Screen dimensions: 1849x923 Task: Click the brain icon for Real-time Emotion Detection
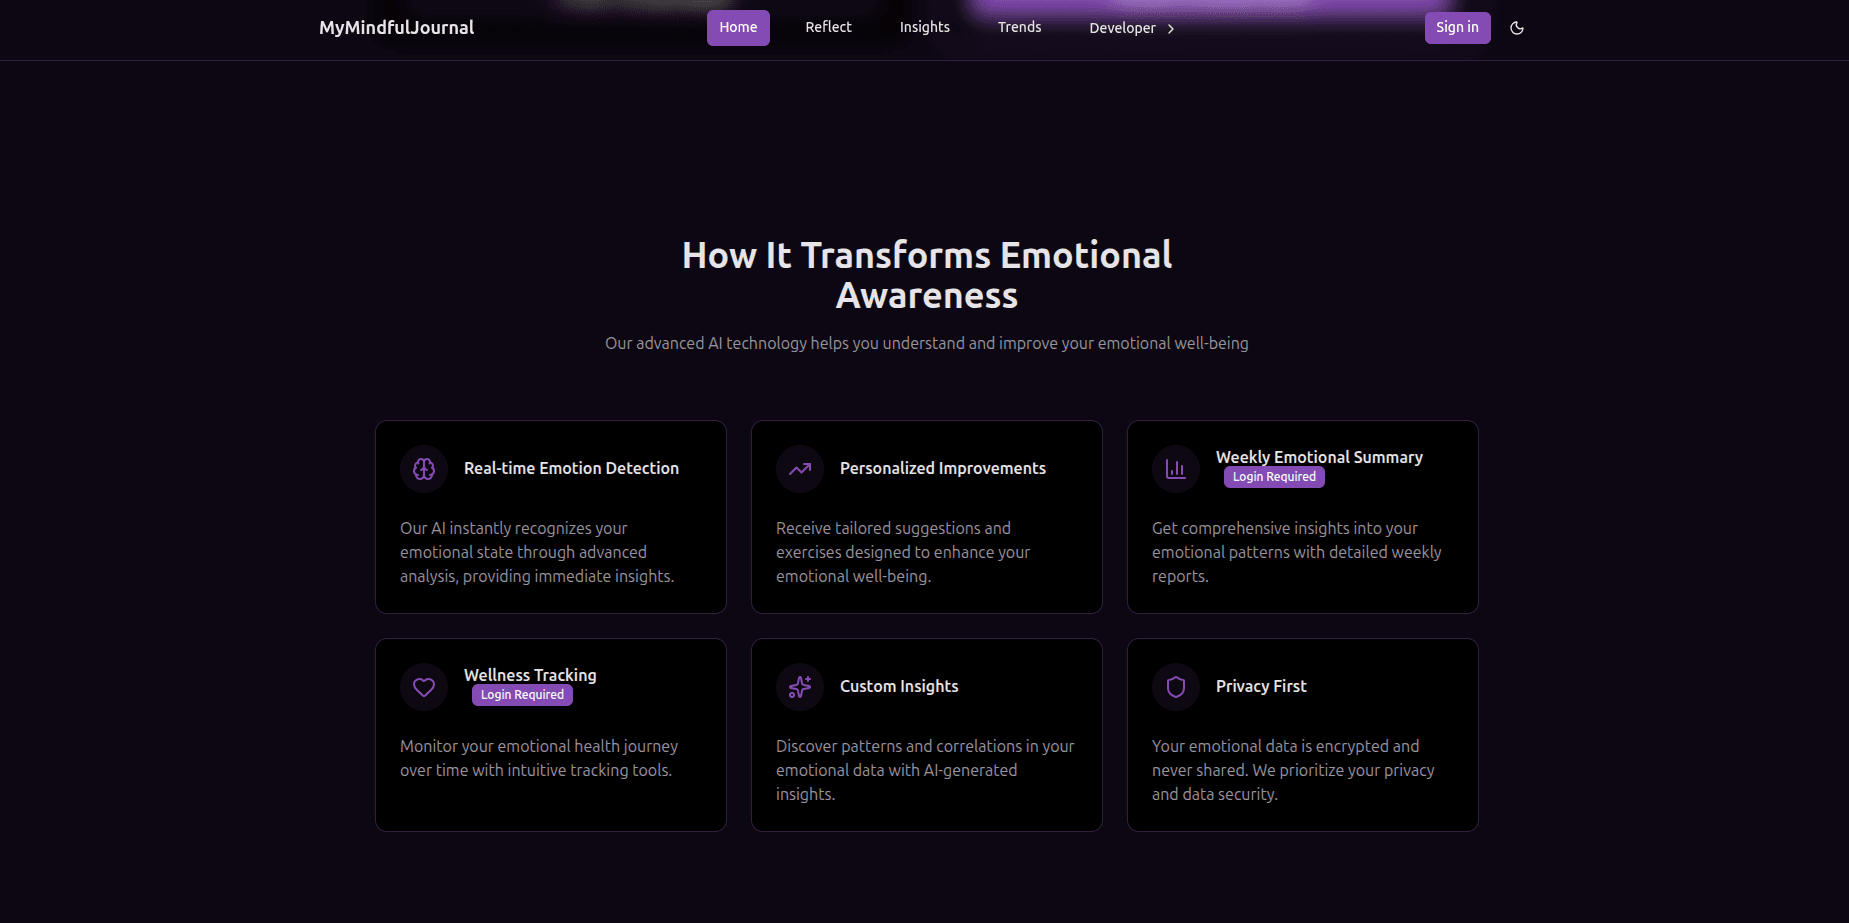click(x=424, y=469)
